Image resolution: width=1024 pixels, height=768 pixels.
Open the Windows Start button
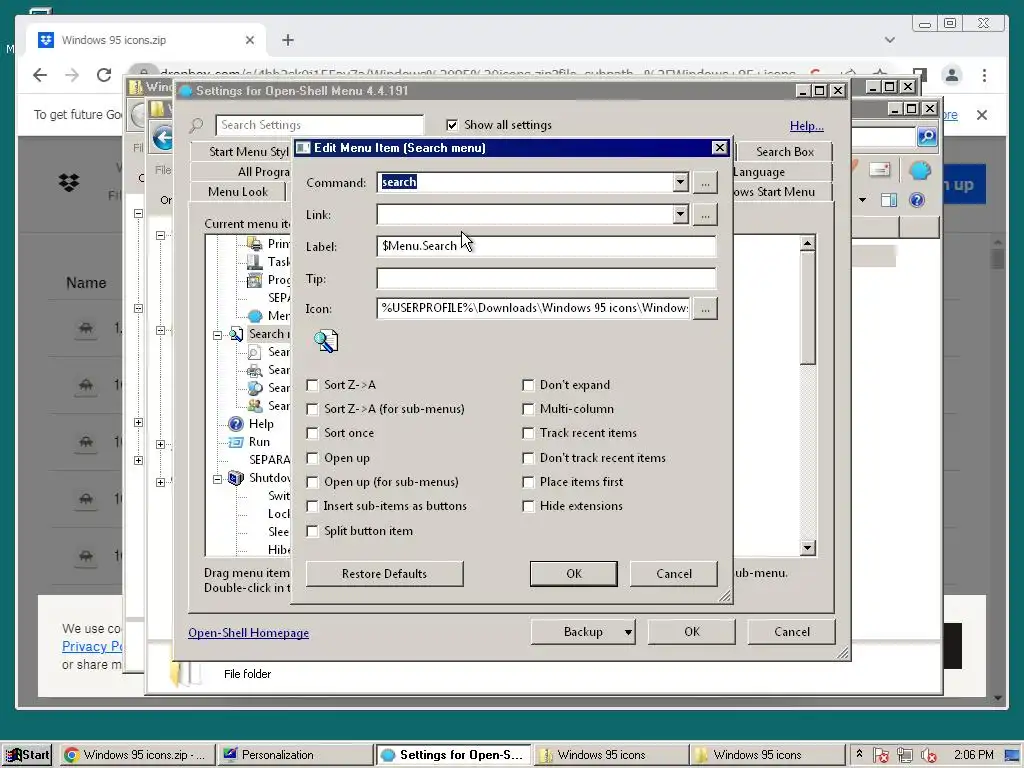(27, 755)
